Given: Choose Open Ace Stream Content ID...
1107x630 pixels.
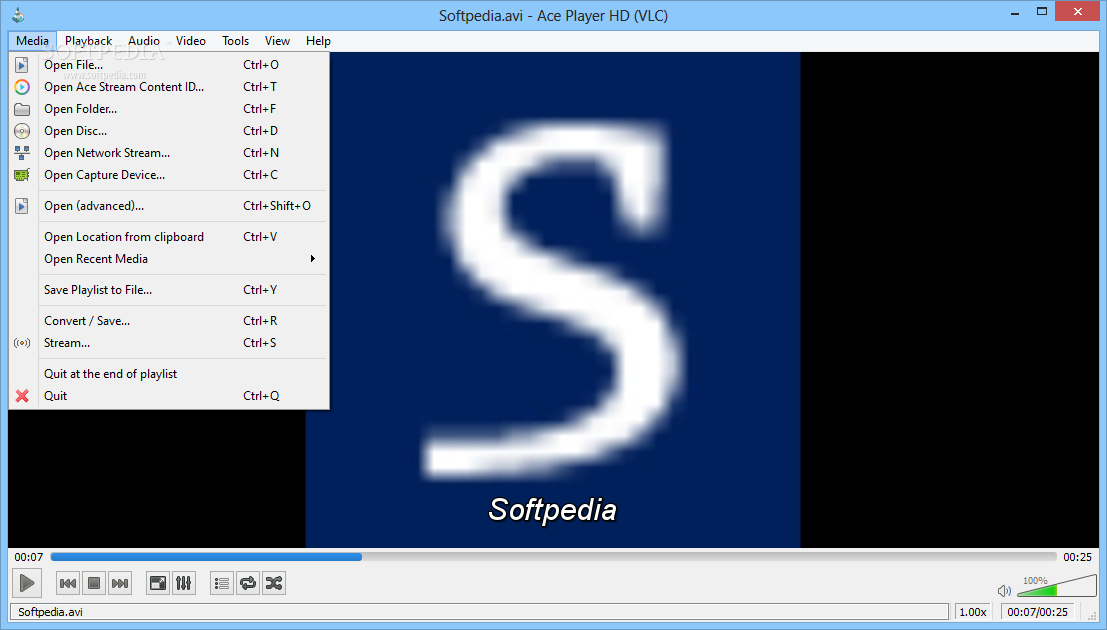Looking at the screenshot, I should (x=169, y=87).
